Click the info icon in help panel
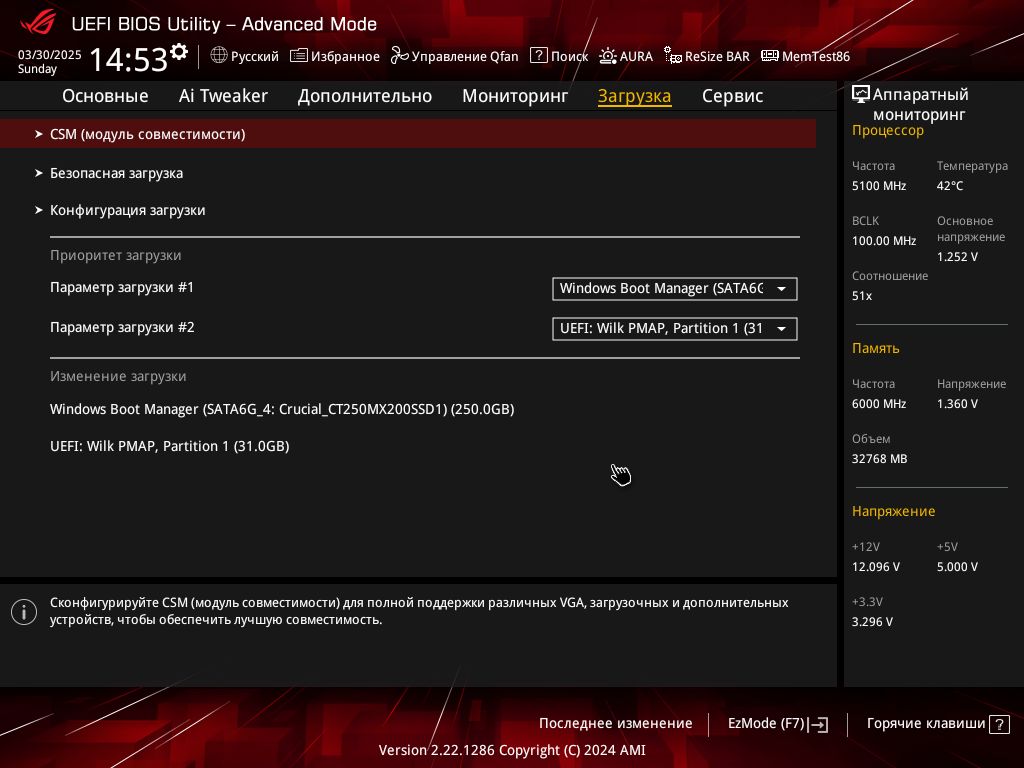1024x768 pixels. pyautogui.click(x=24, y=612)
